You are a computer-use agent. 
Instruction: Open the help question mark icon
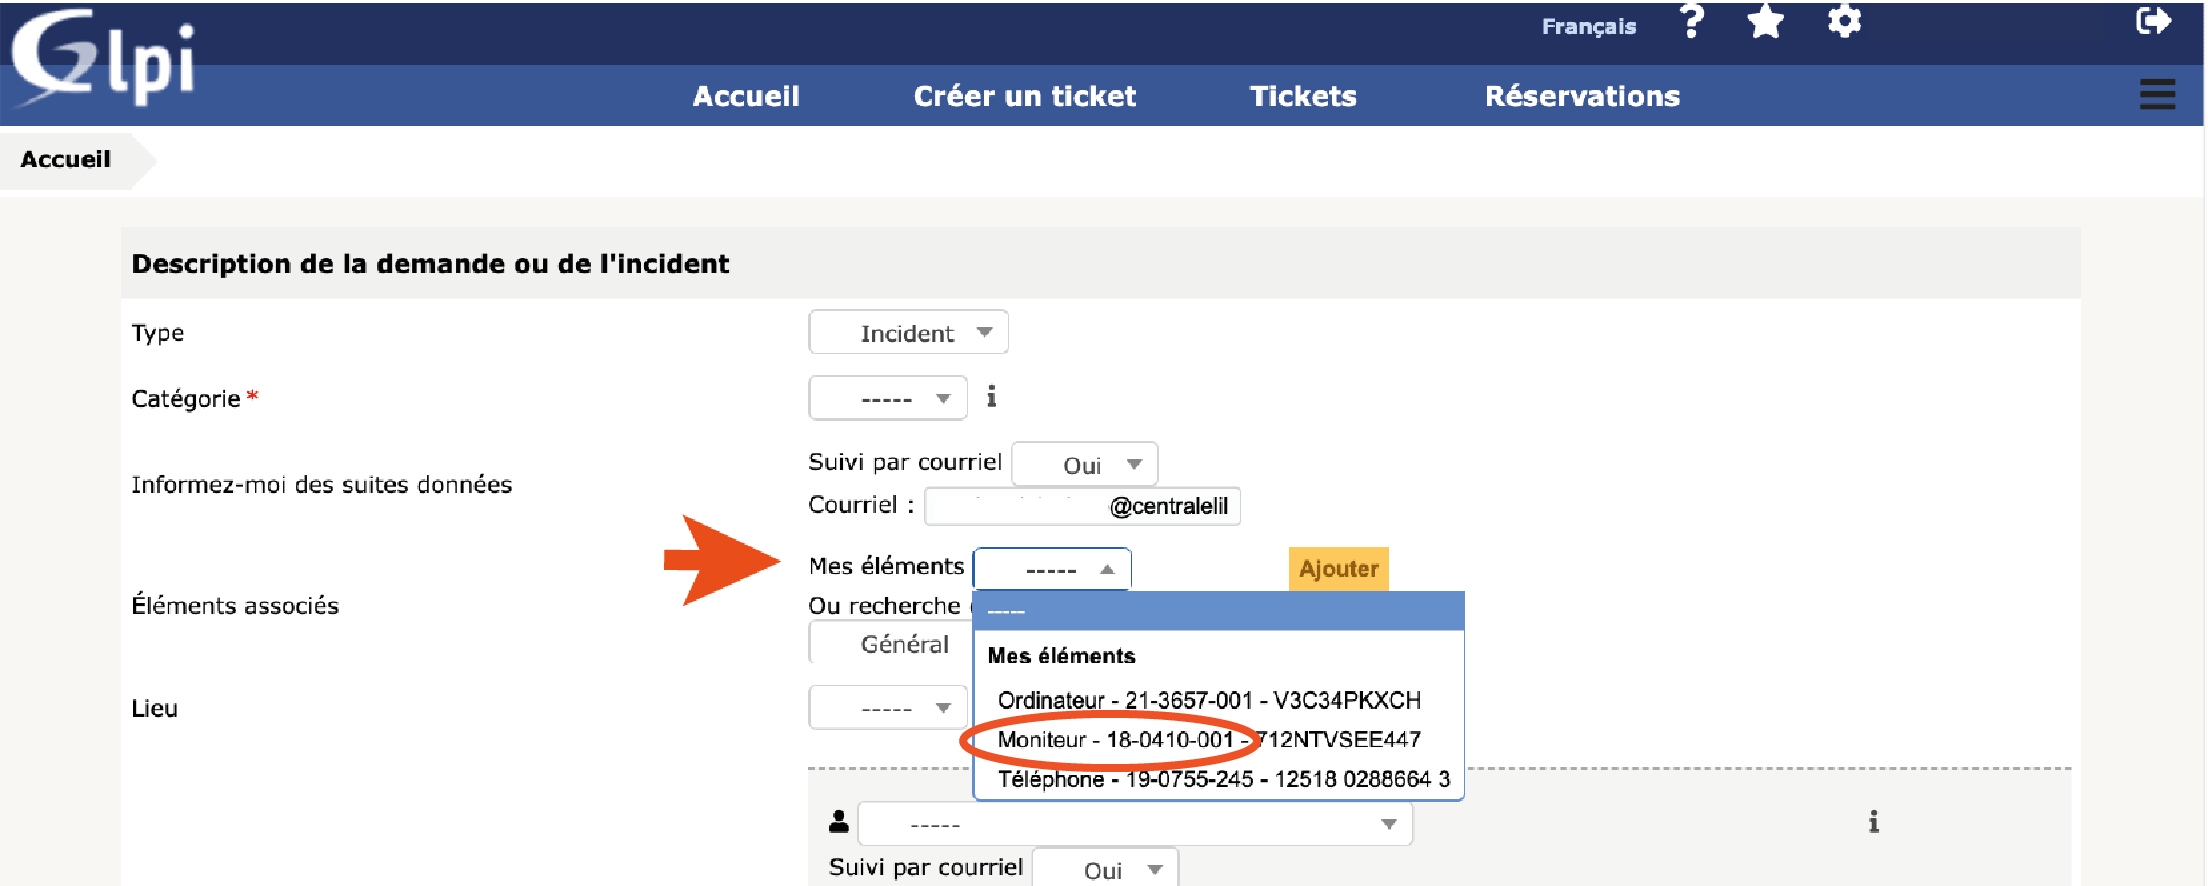[1692, 22]
